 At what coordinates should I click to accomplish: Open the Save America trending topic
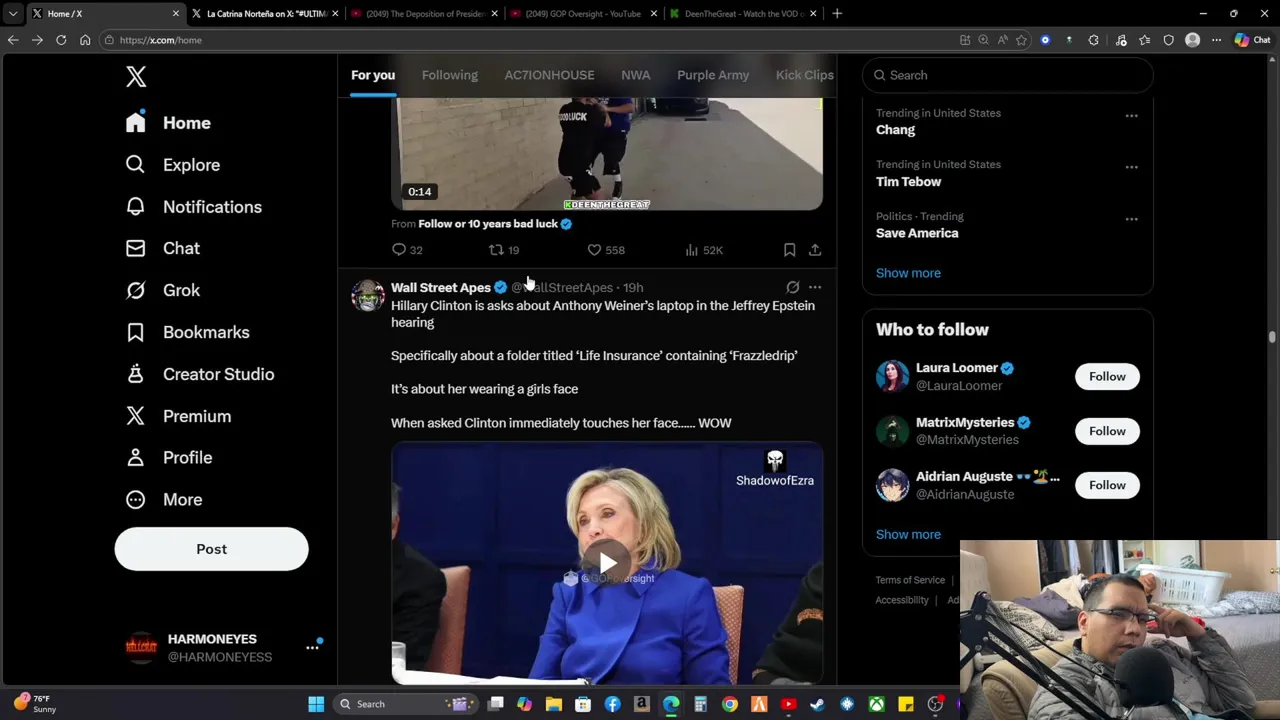pyautogui.click(x=917, y=233)
